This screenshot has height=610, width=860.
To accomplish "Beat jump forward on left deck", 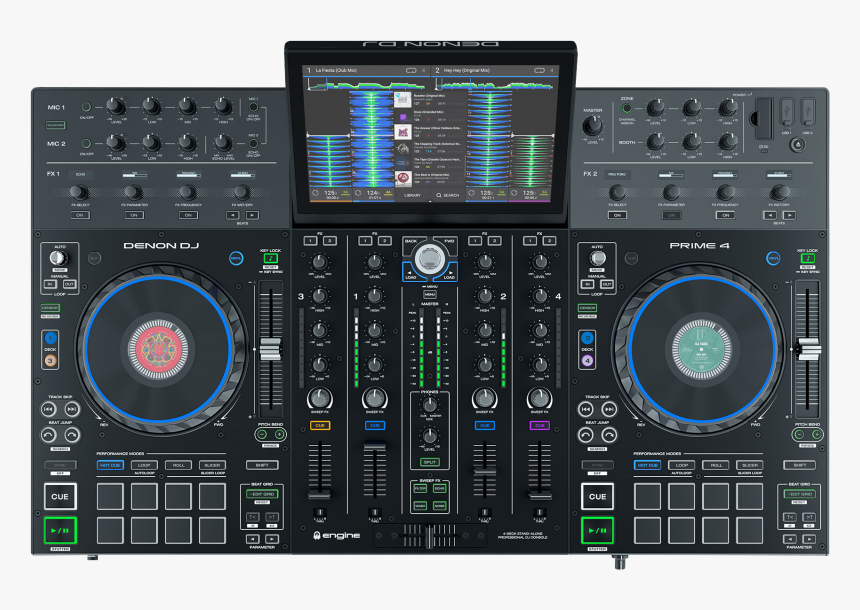I will tap(72, 435).
